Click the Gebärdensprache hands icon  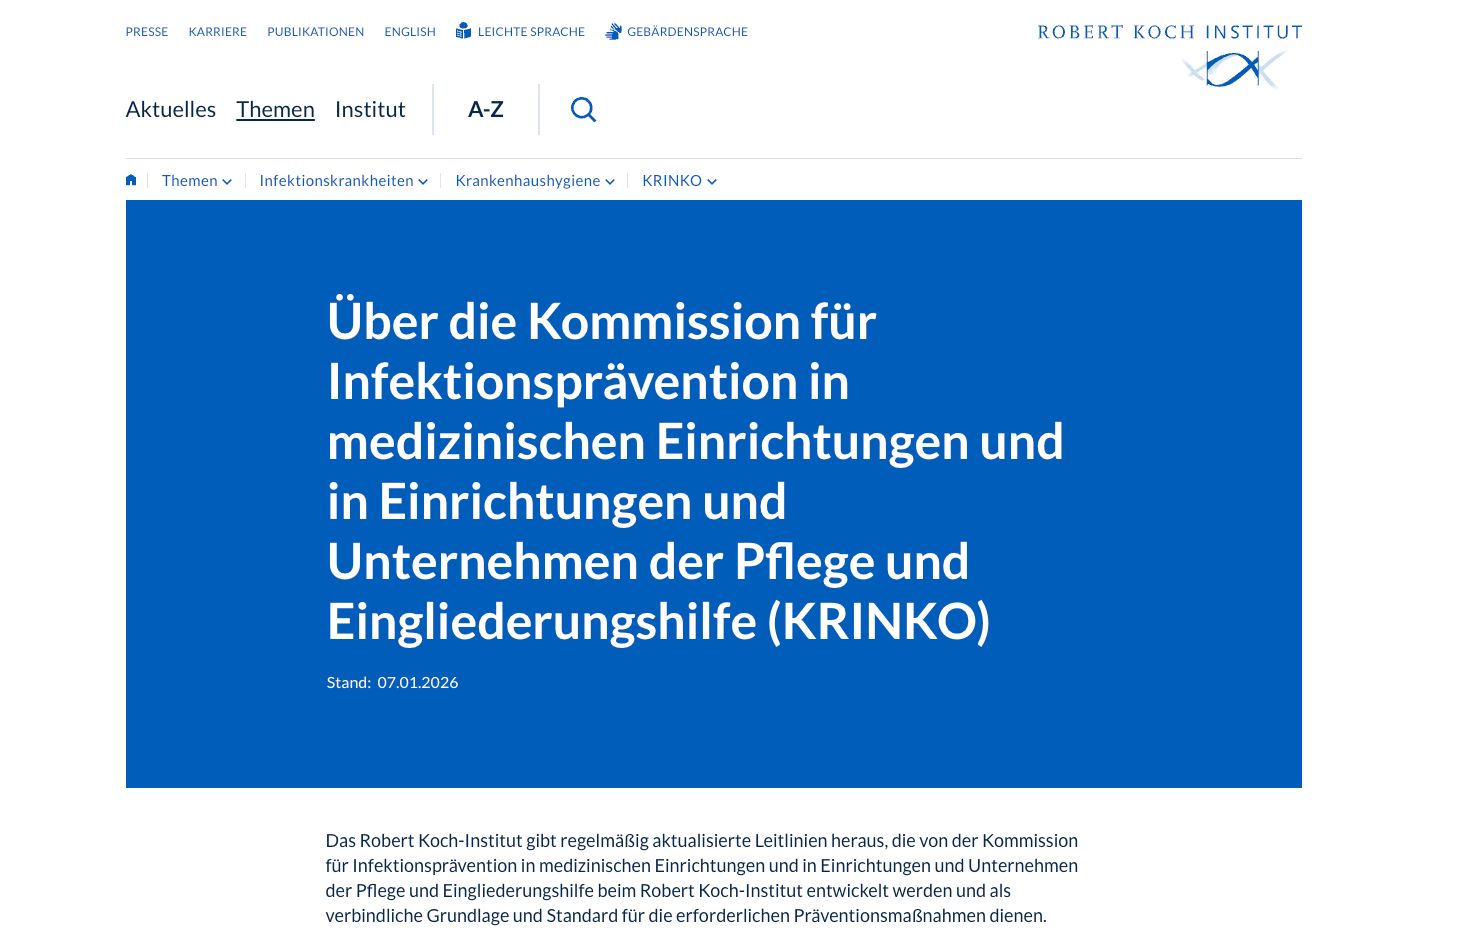(613, 32)
